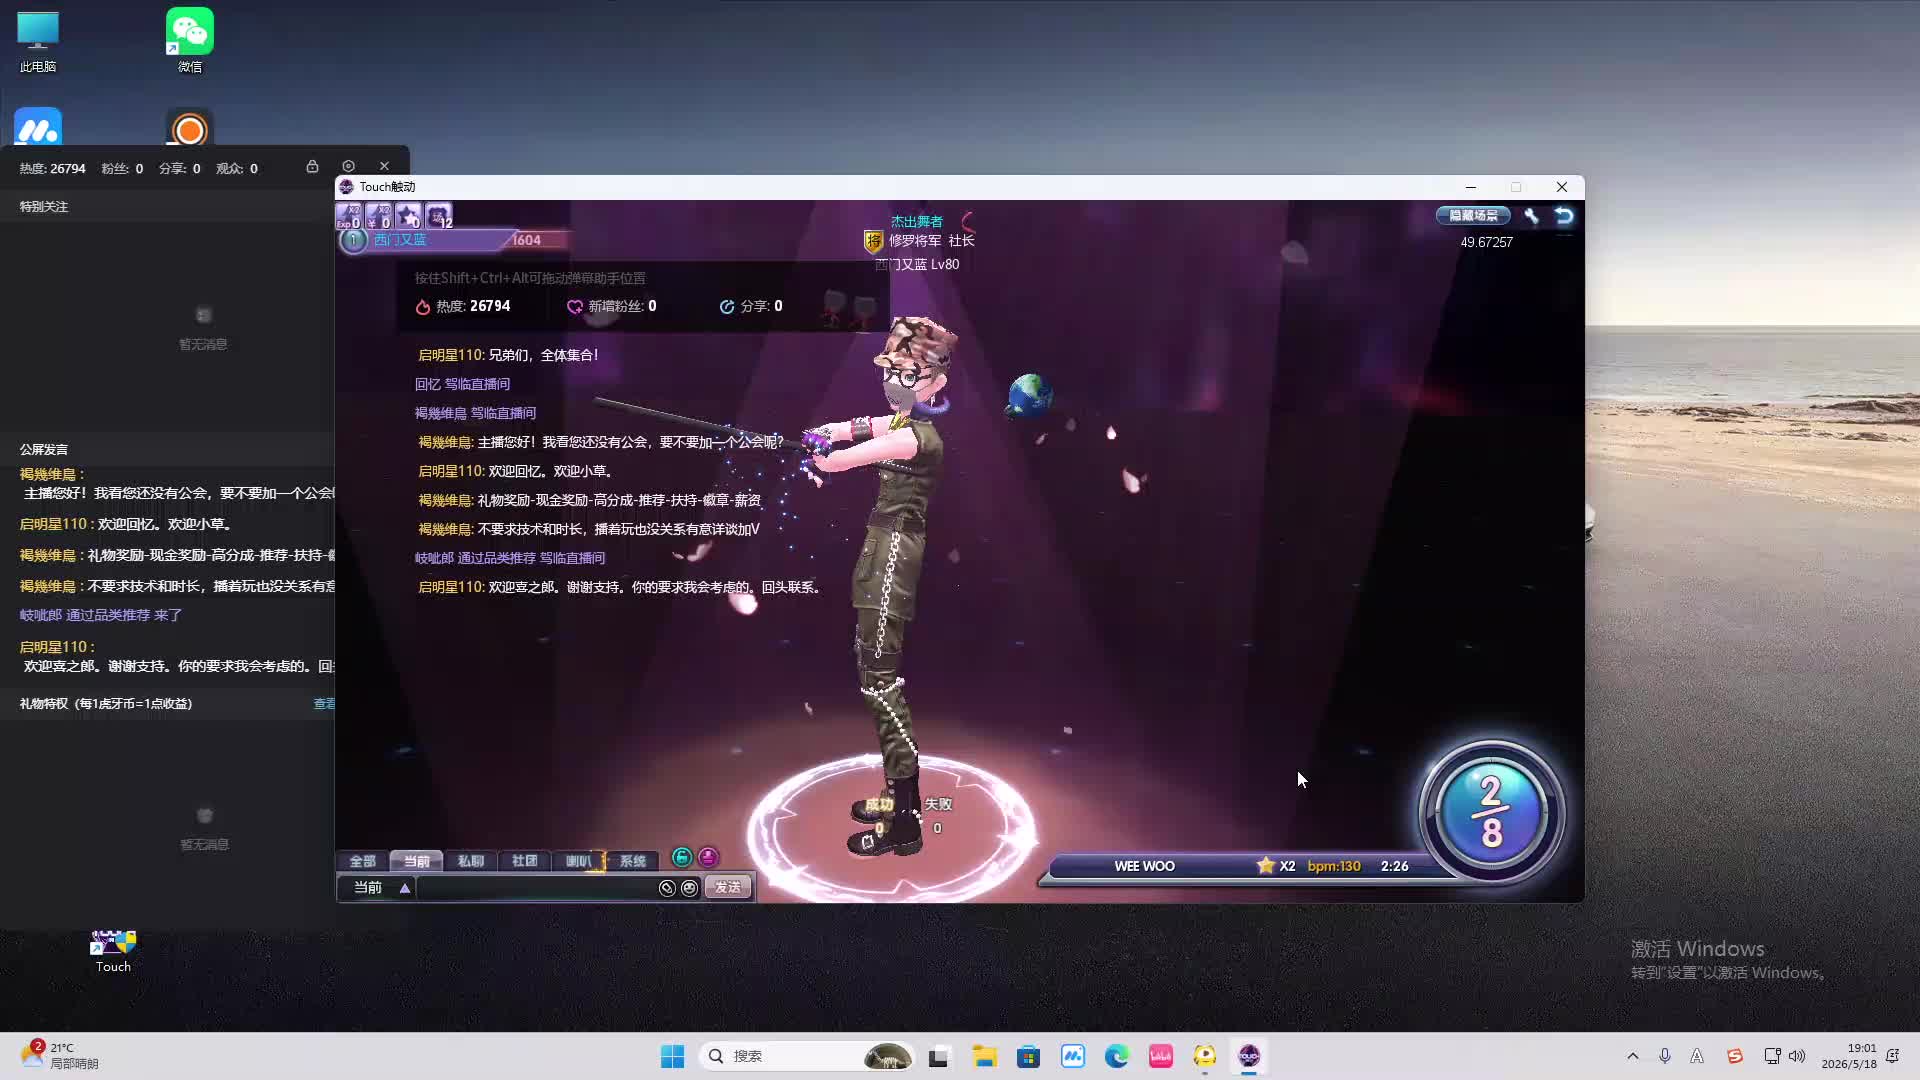
Task: Open the yellow mascot app on taskbar
Action: (1204, 1056)
